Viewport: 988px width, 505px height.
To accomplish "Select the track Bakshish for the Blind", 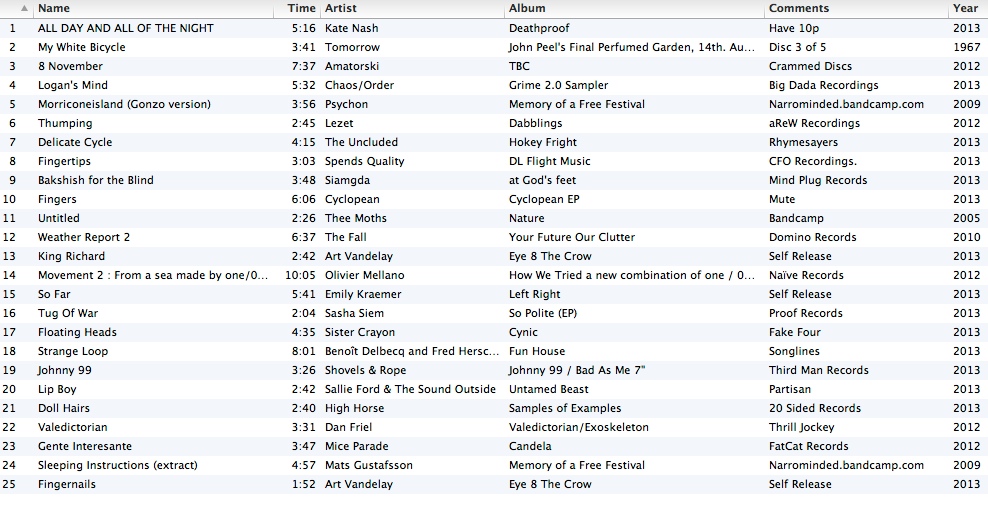I will [x=96, y=180].
